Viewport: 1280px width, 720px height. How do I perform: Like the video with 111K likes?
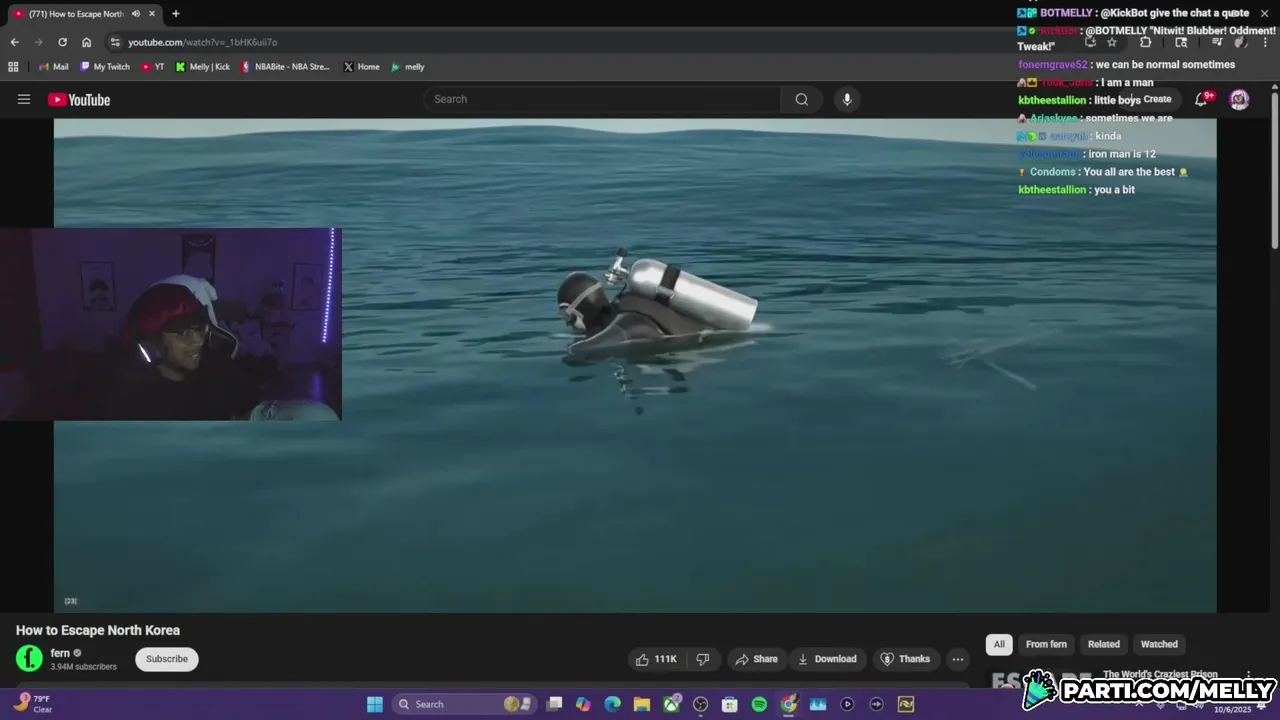(657, 659)
